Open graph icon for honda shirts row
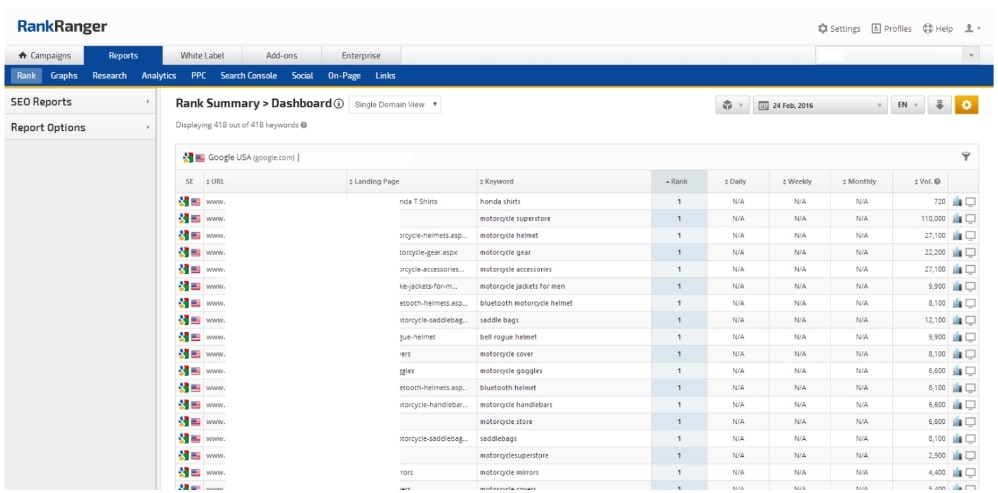 coord(958,202)
